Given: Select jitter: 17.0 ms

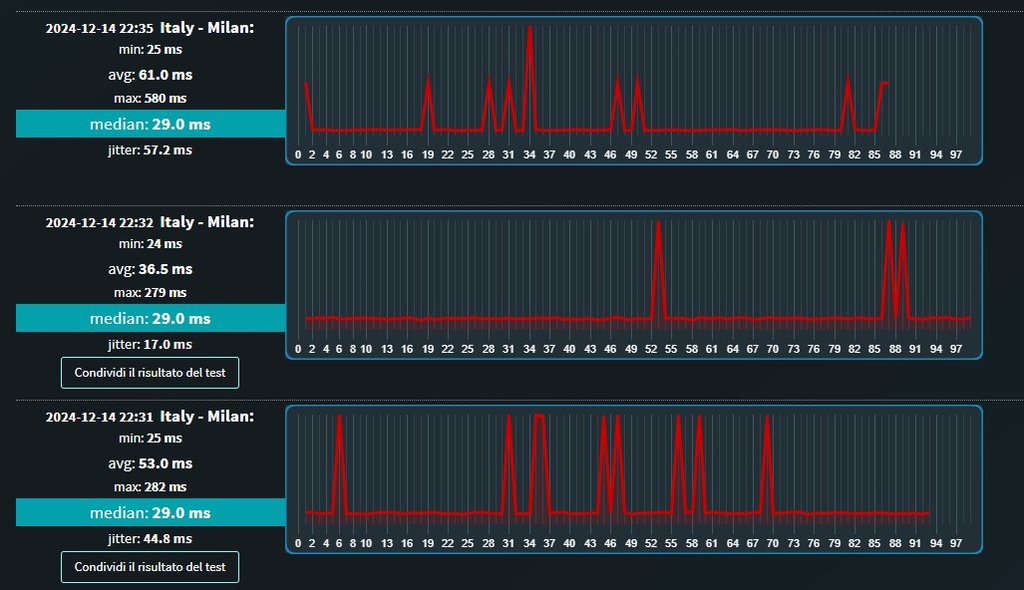Looking at the screenshot, I should pyautogui.click(x=150, y=344).
